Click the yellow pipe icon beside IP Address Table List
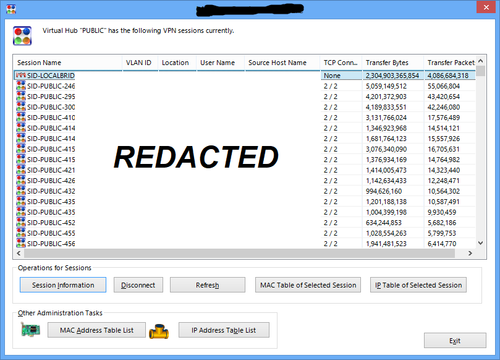 [159, 331]
